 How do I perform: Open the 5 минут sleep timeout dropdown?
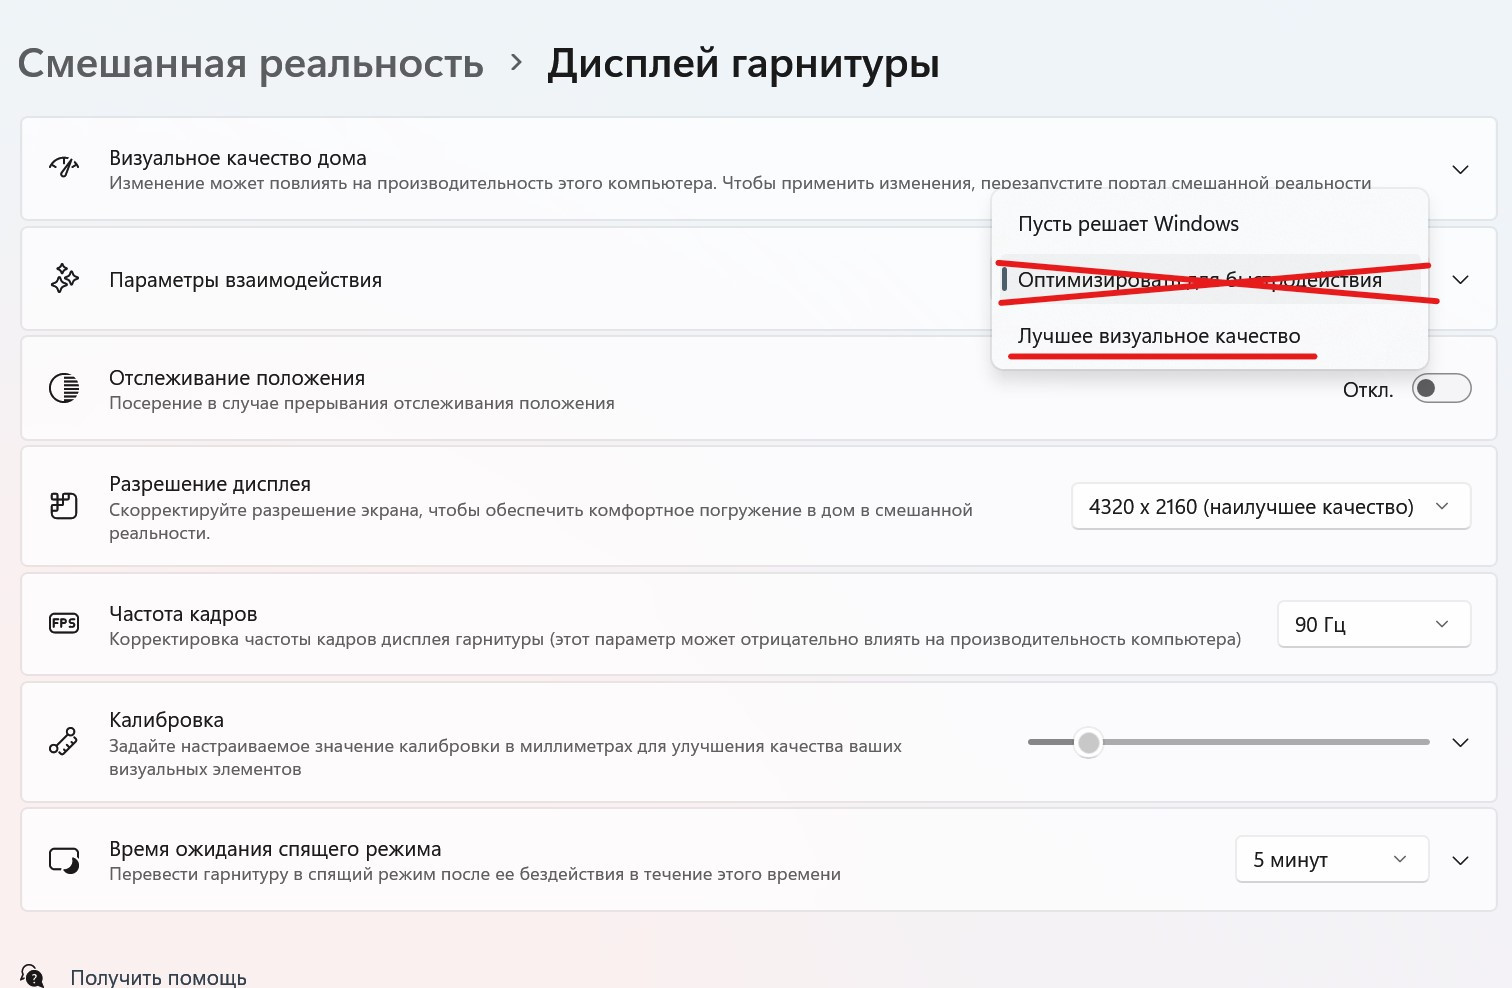coord(1332,859)
